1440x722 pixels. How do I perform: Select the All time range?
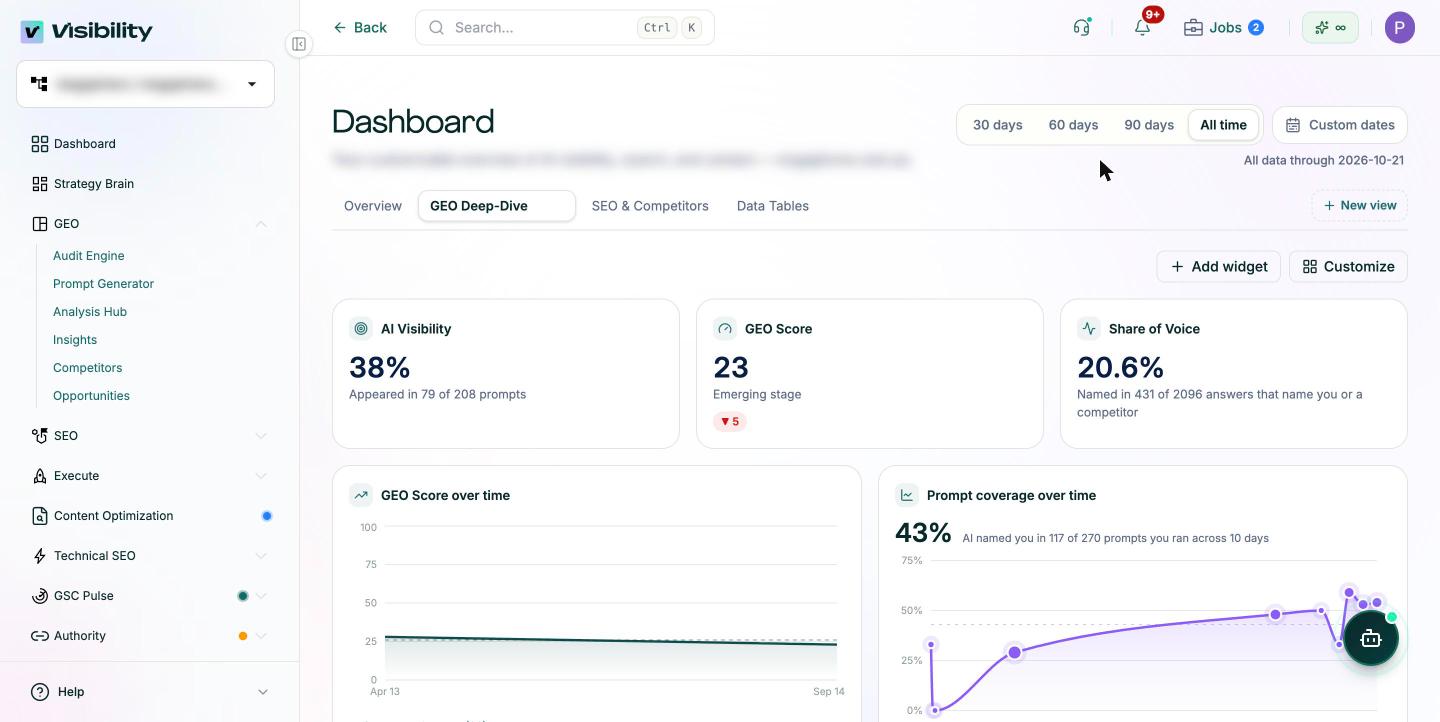click(1223, 125)
